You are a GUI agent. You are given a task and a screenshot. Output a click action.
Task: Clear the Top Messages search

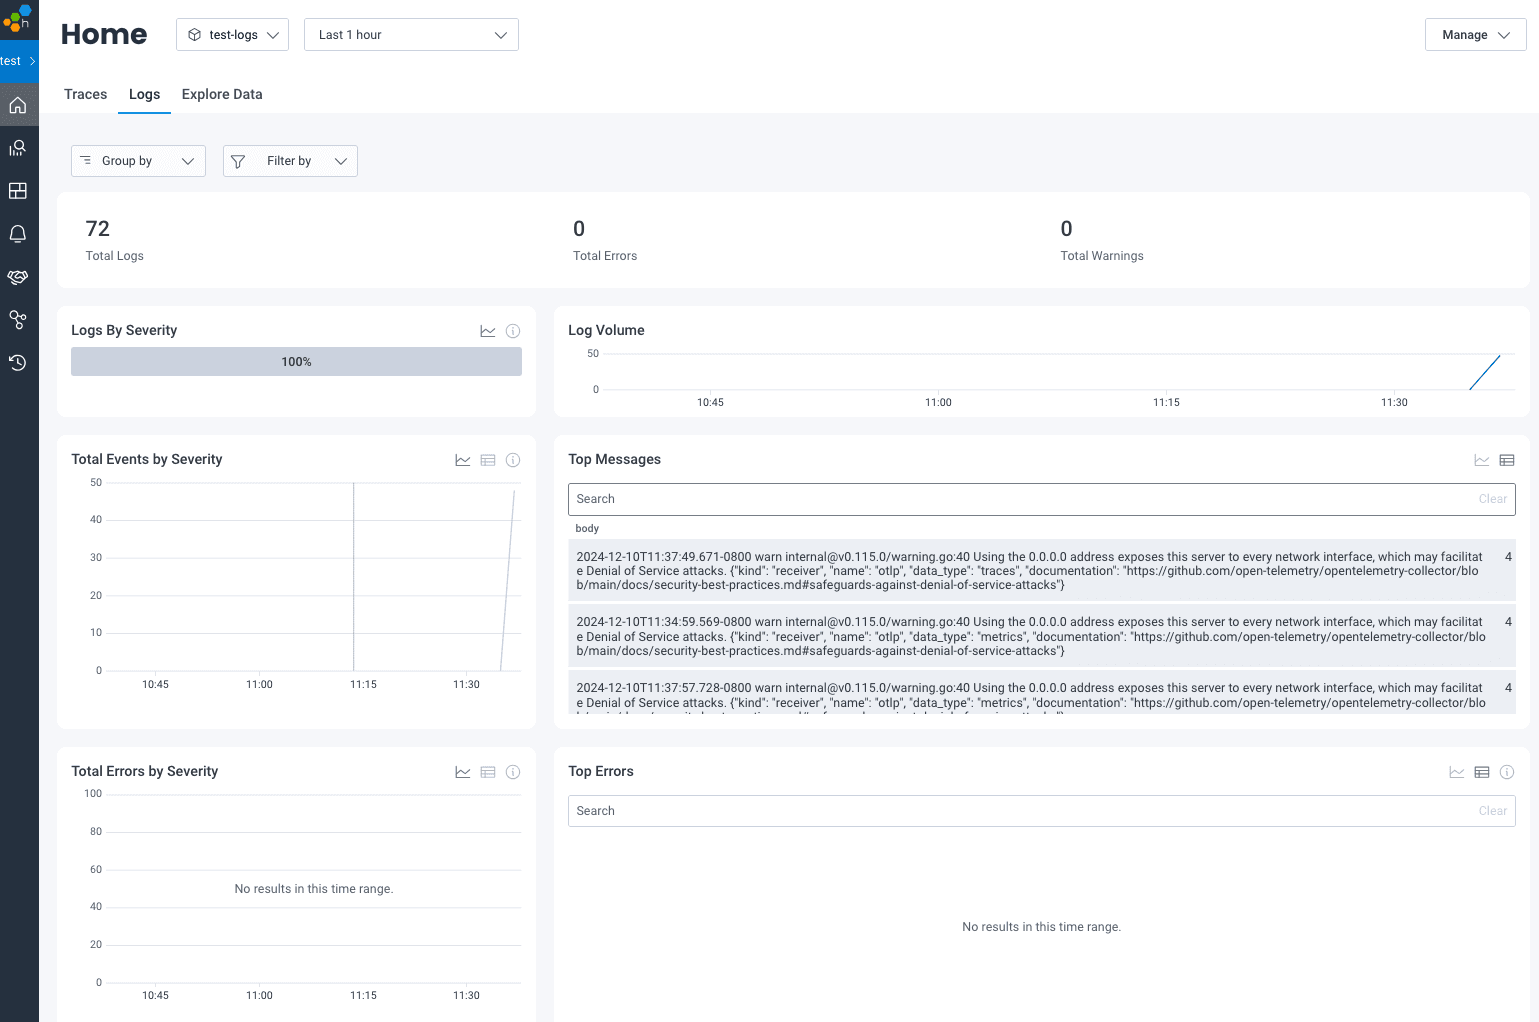click(1492, 499)
